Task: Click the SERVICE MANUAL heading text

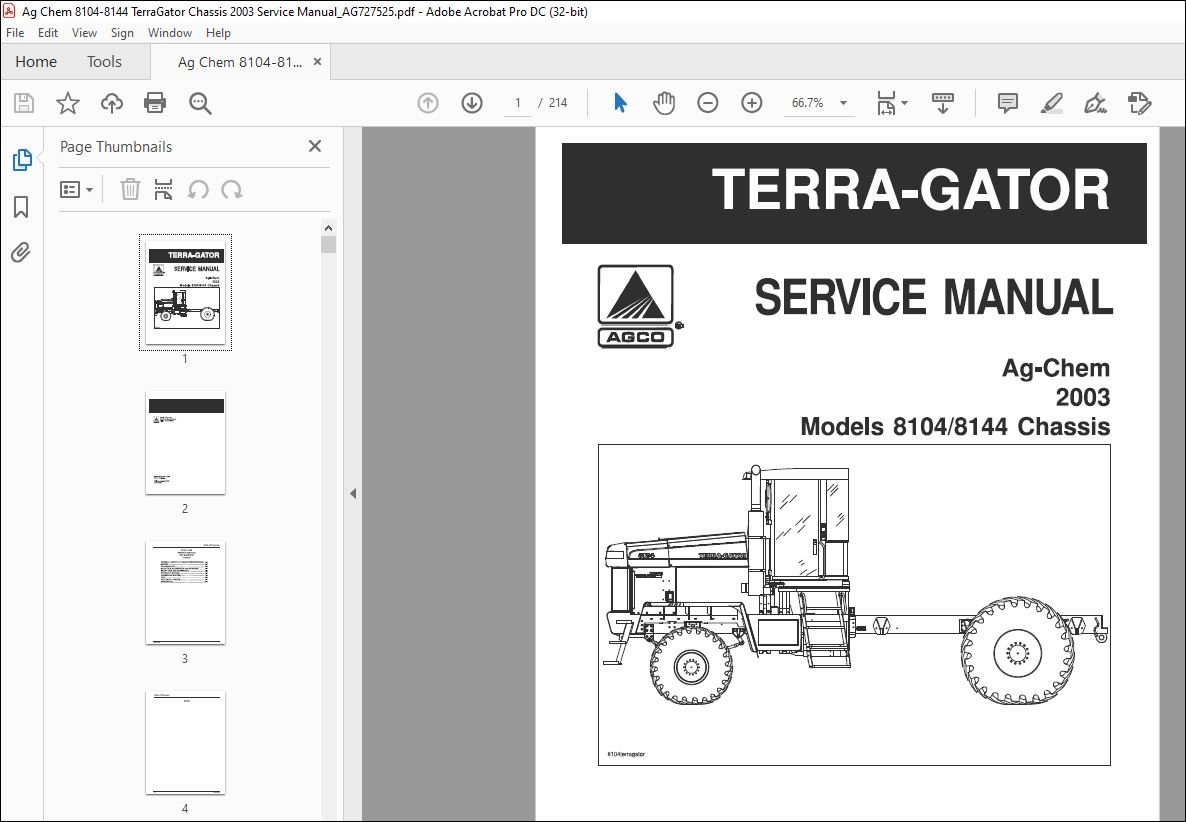Action: pyautogui.click(x=933, y=297)
